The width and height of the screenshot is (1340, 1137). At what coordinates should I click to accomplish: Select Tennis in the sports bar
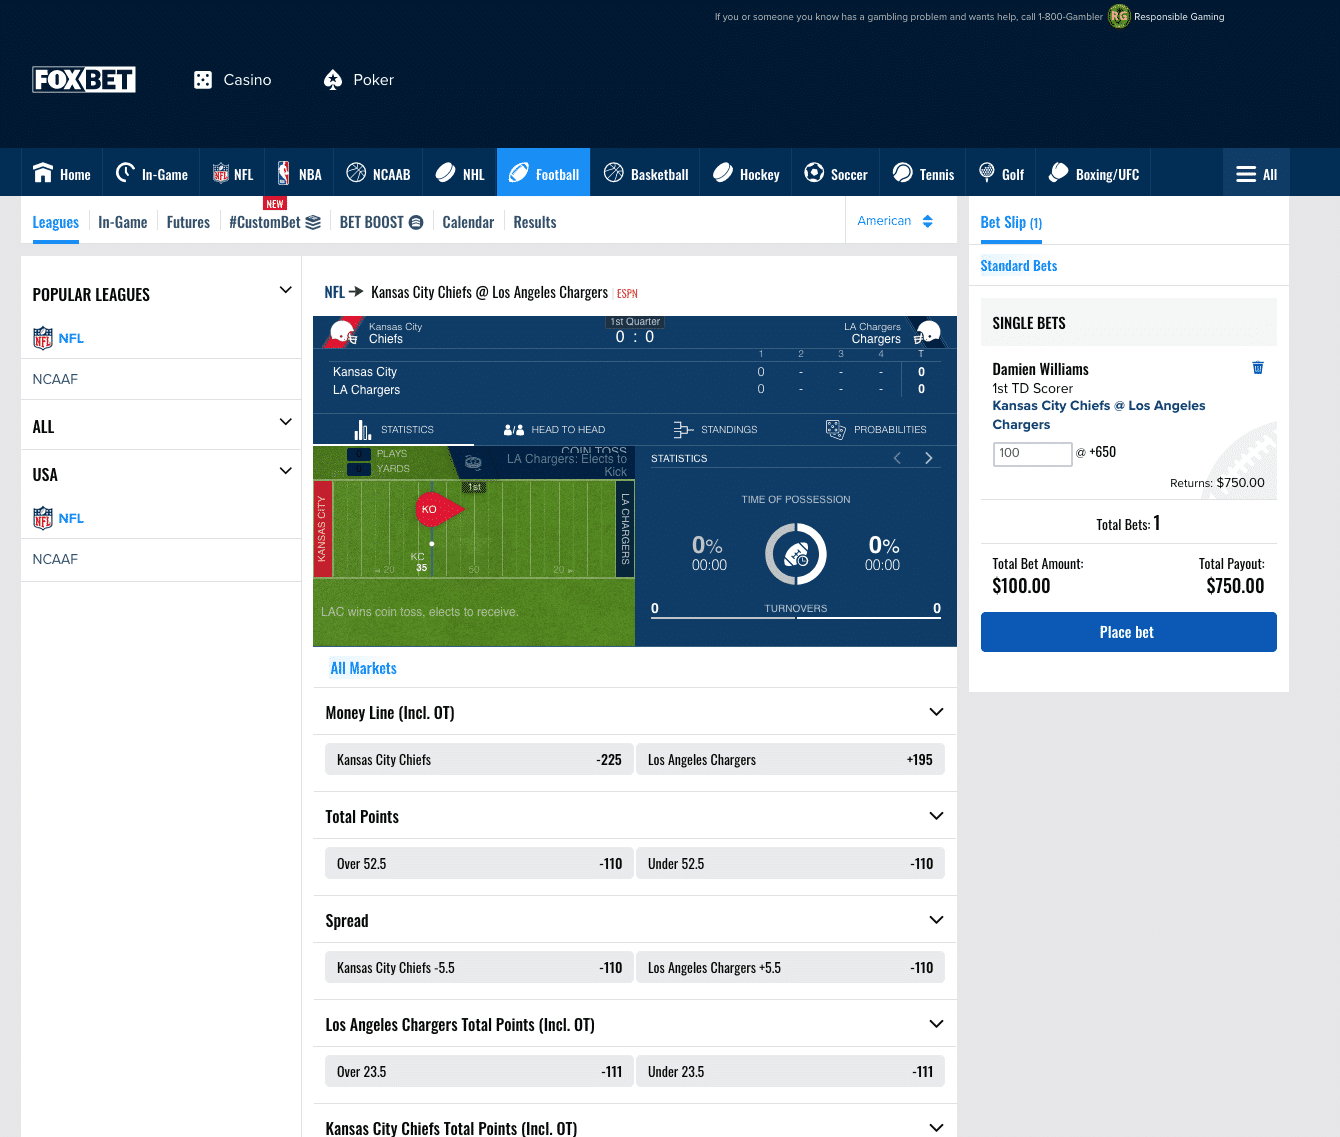923,173
